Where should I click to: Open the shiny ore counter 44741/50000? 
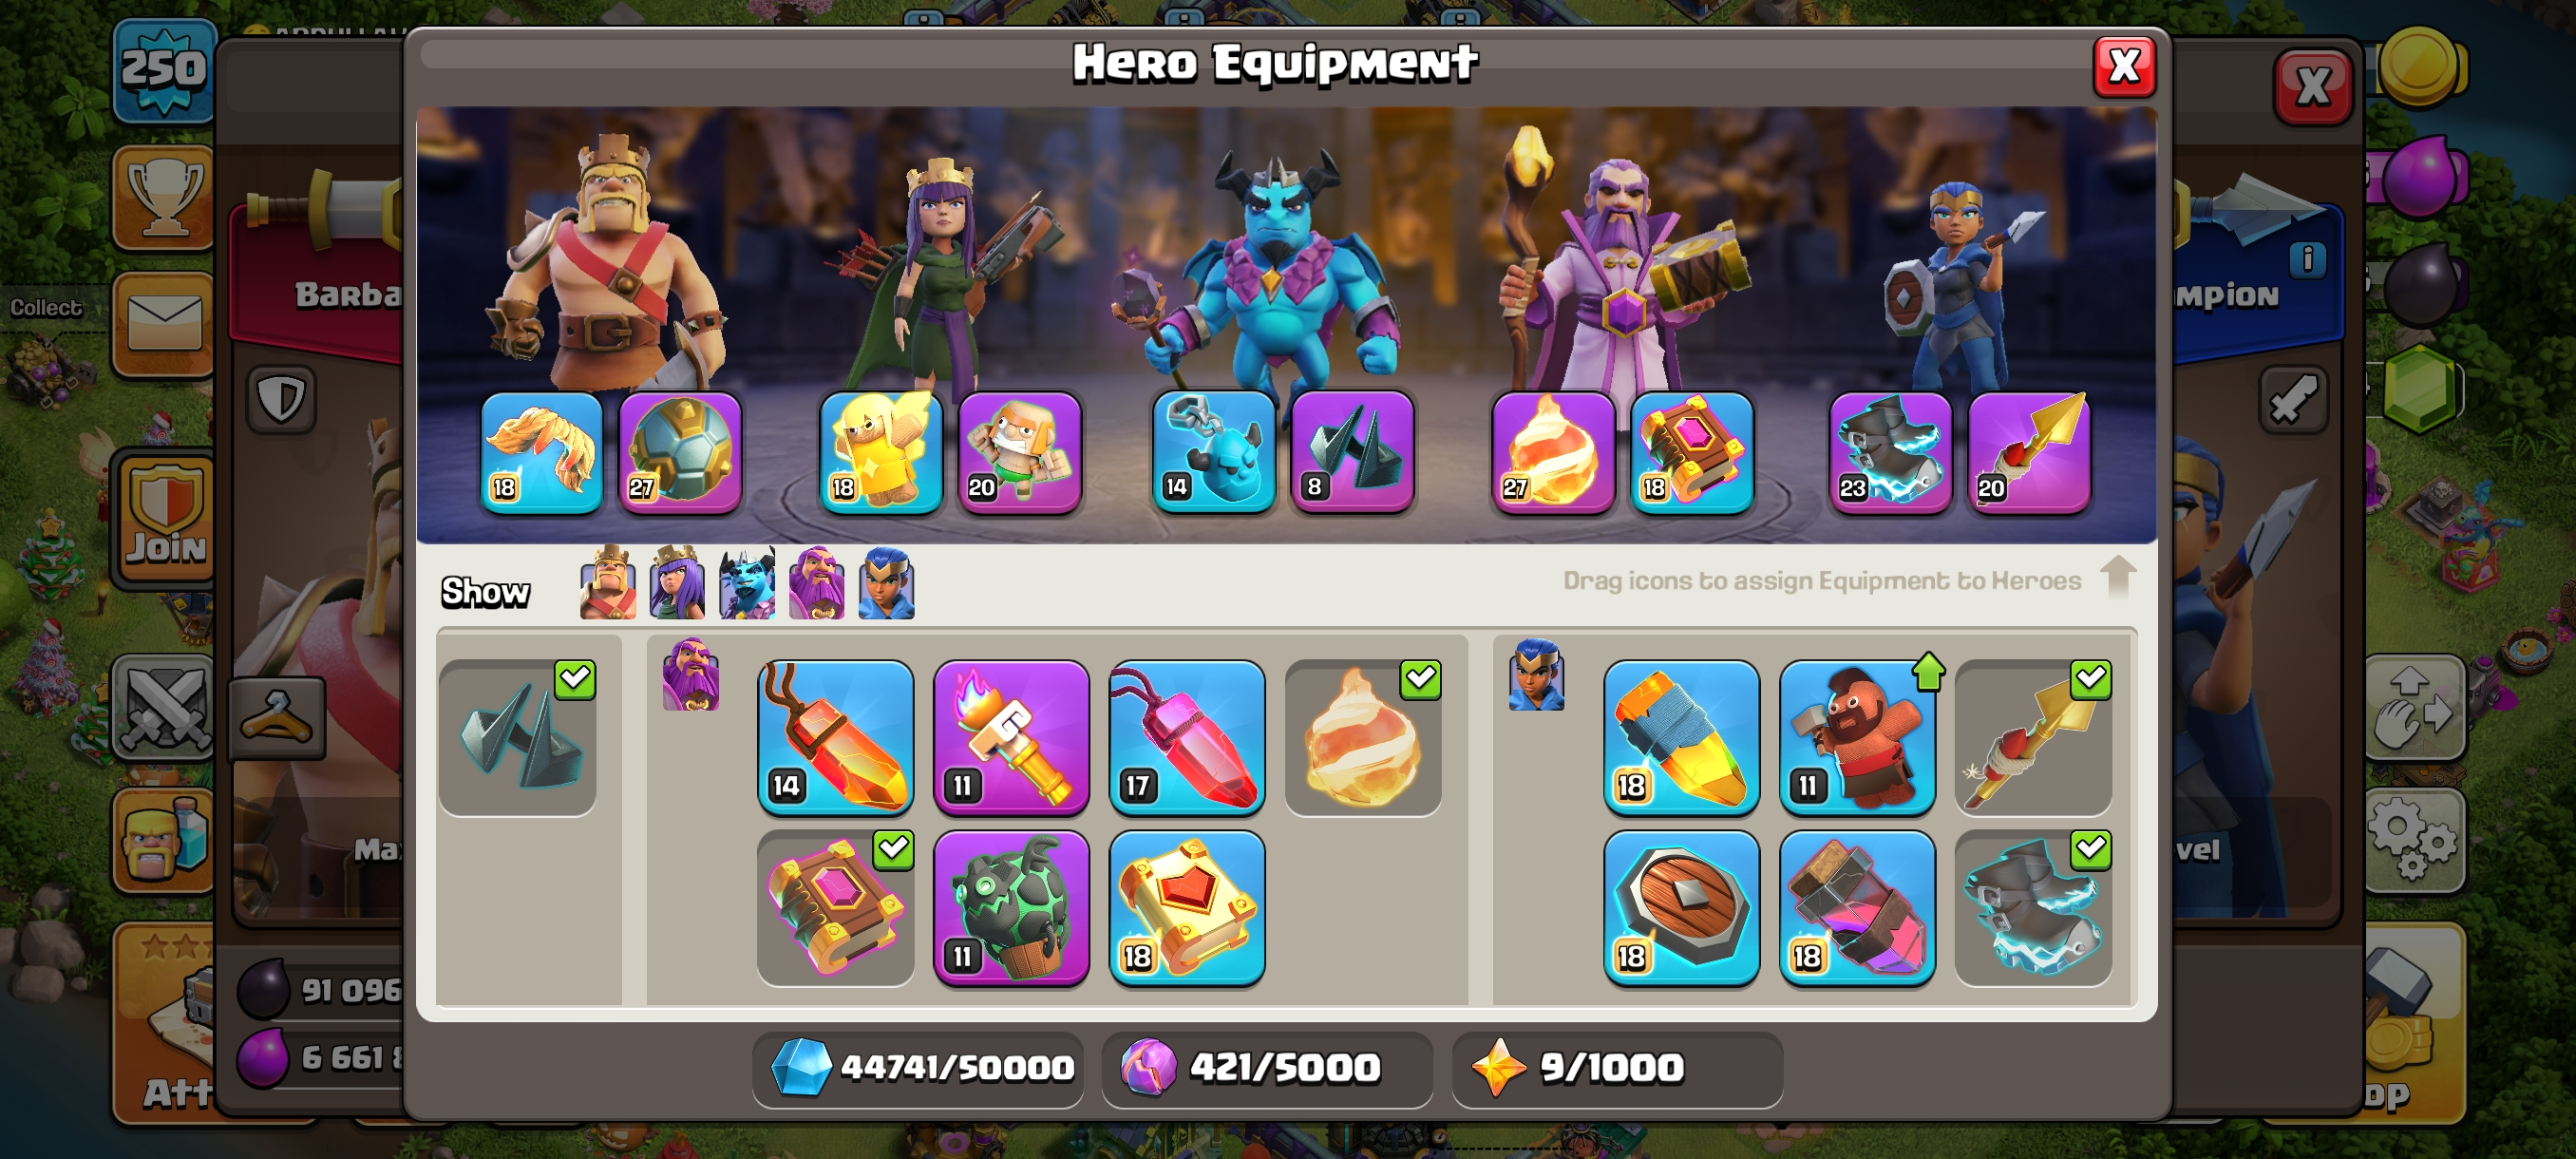[x=918, y=1068]
